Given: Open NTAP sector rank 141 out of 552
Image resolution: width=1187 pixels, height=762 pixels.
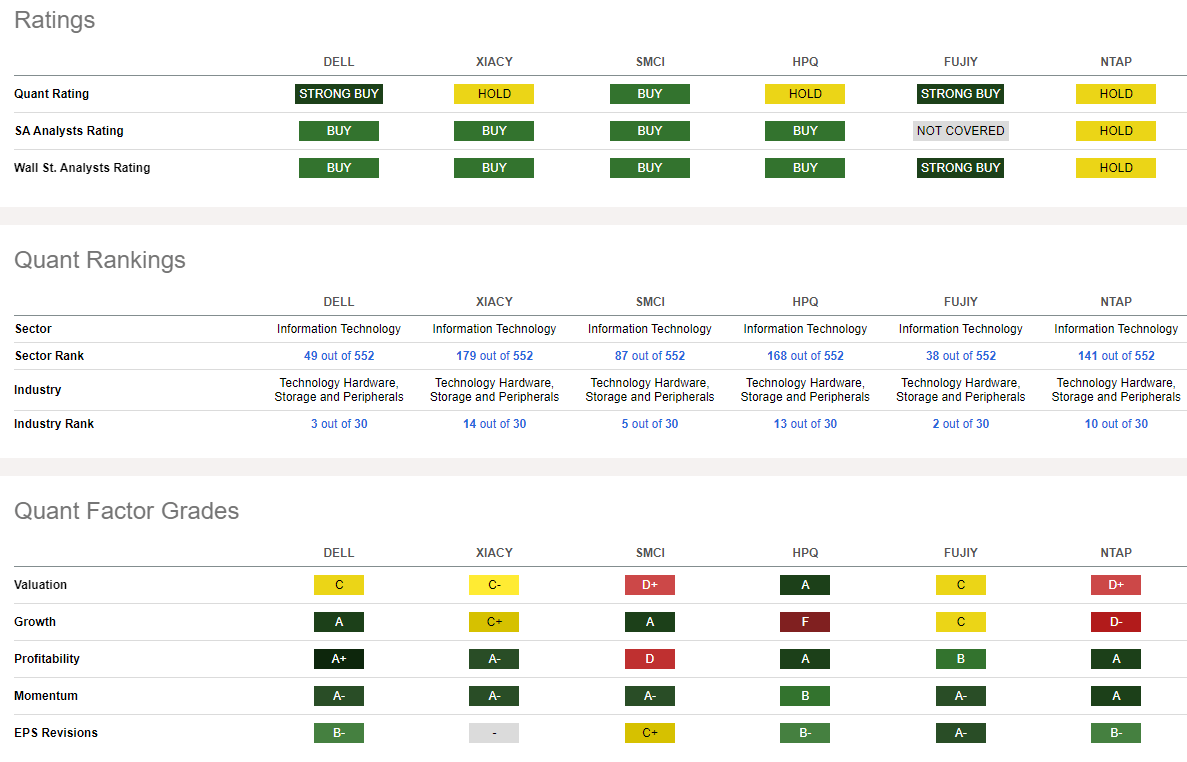Looking at the screenshot, I should (1116, 356).
